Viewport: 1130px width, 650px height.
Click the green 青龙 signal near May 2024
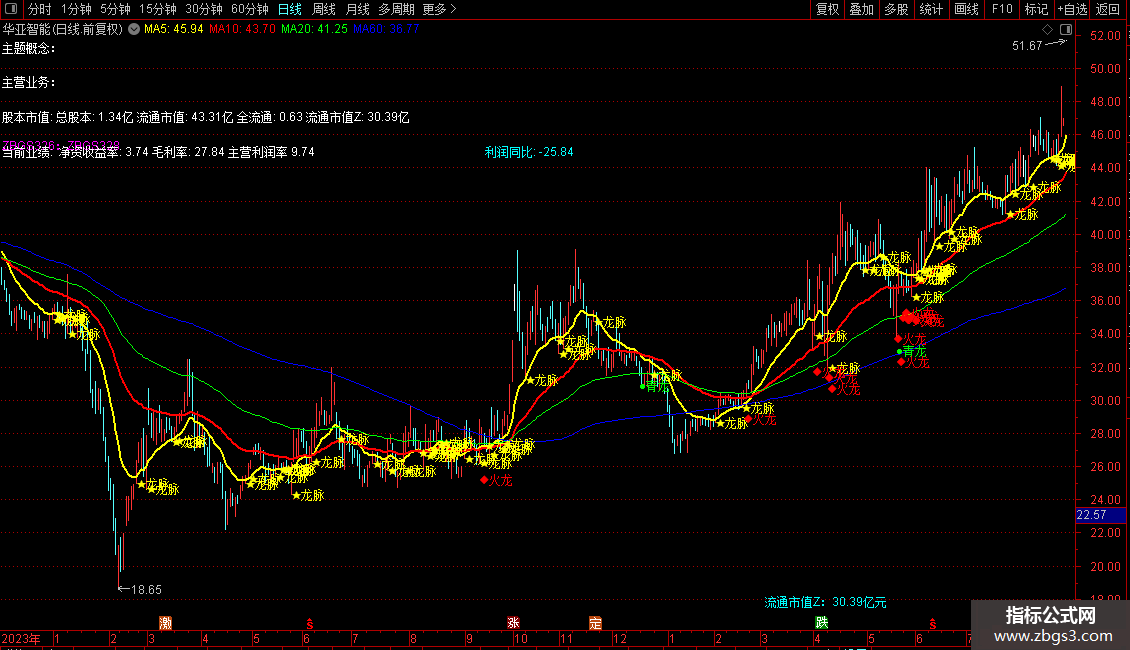point(912,352)
